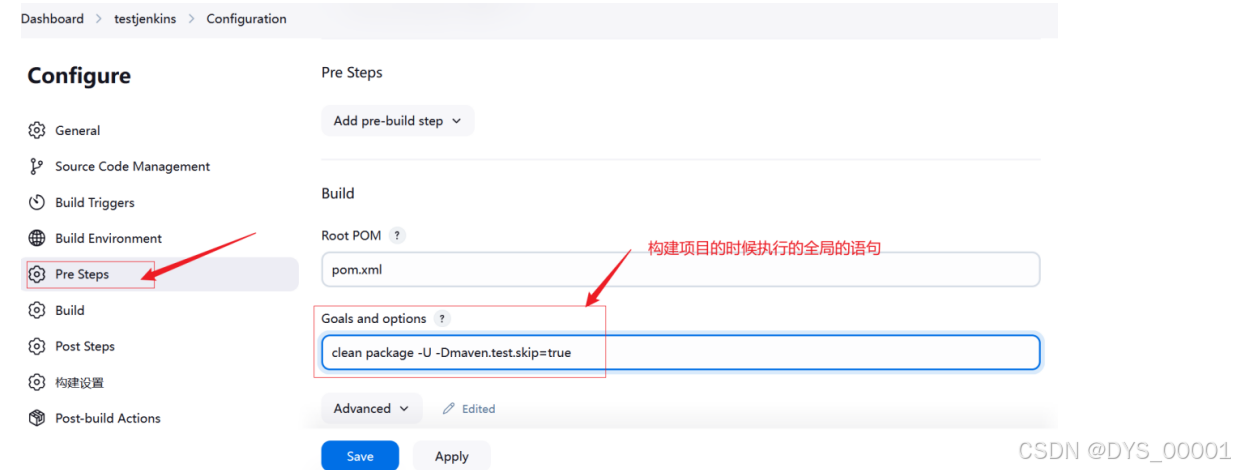Click the Goals and options input field
Screen dimensions: 1235x470
680,352
